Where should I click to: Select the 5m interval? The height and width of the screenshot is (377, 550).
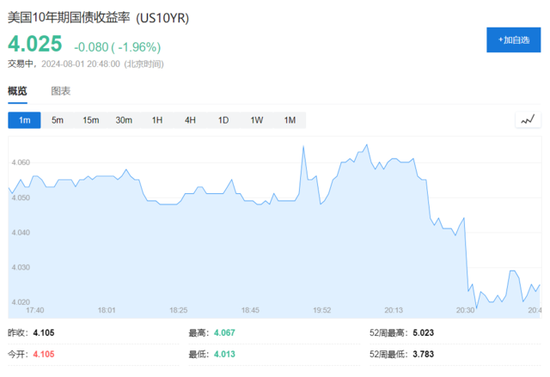58,120
